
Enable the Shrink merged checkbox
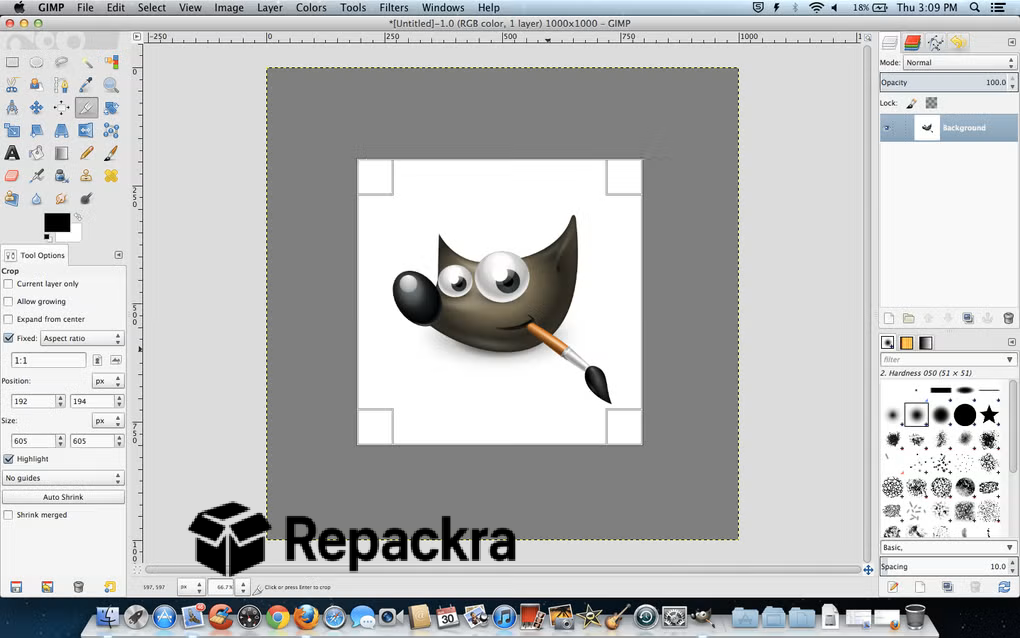point(8,515)
